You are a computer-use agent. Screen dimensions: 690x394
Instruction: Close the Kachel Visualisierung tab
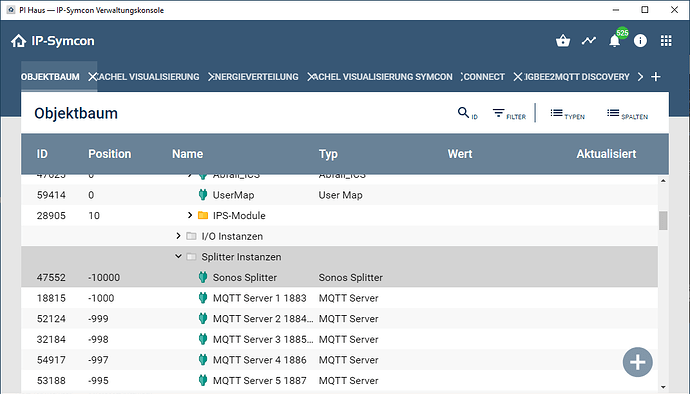tap(92, 77)
